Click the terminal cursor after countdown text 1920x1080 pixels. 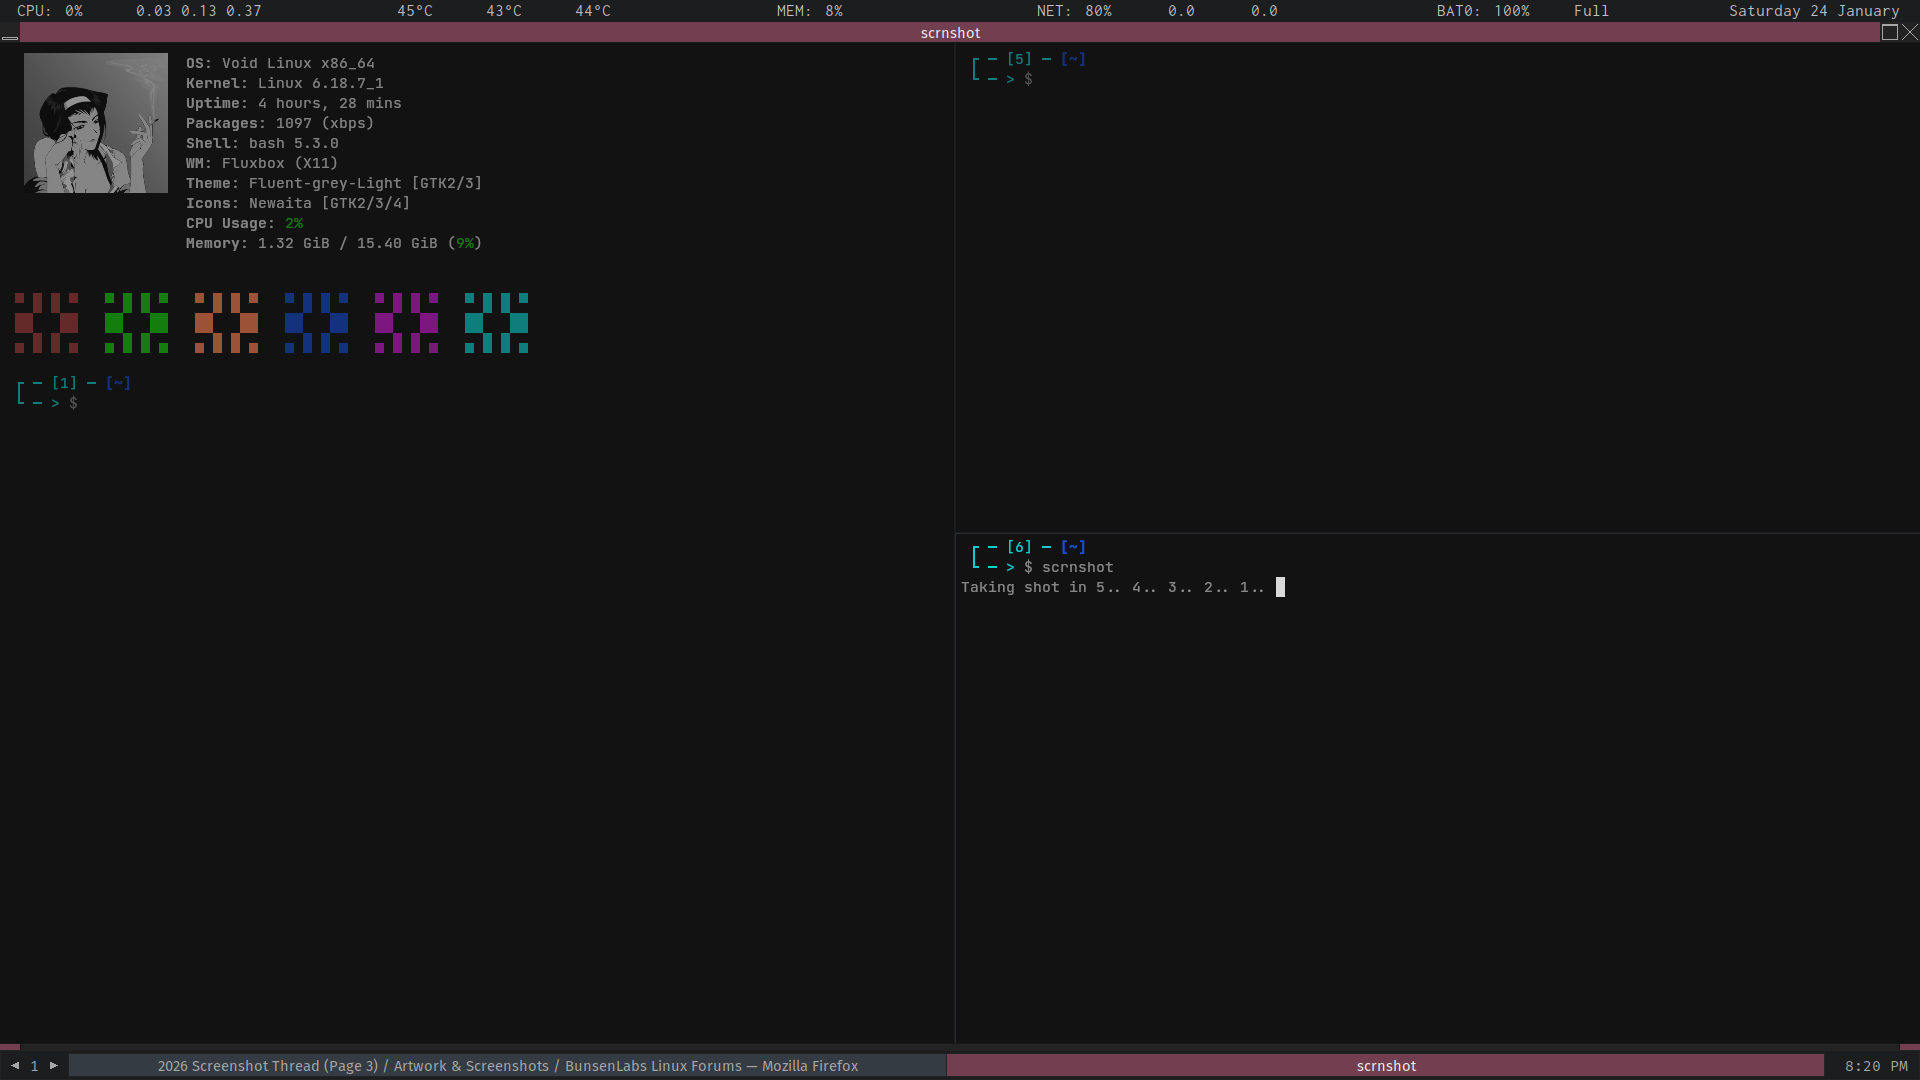tap(1280, 587)
